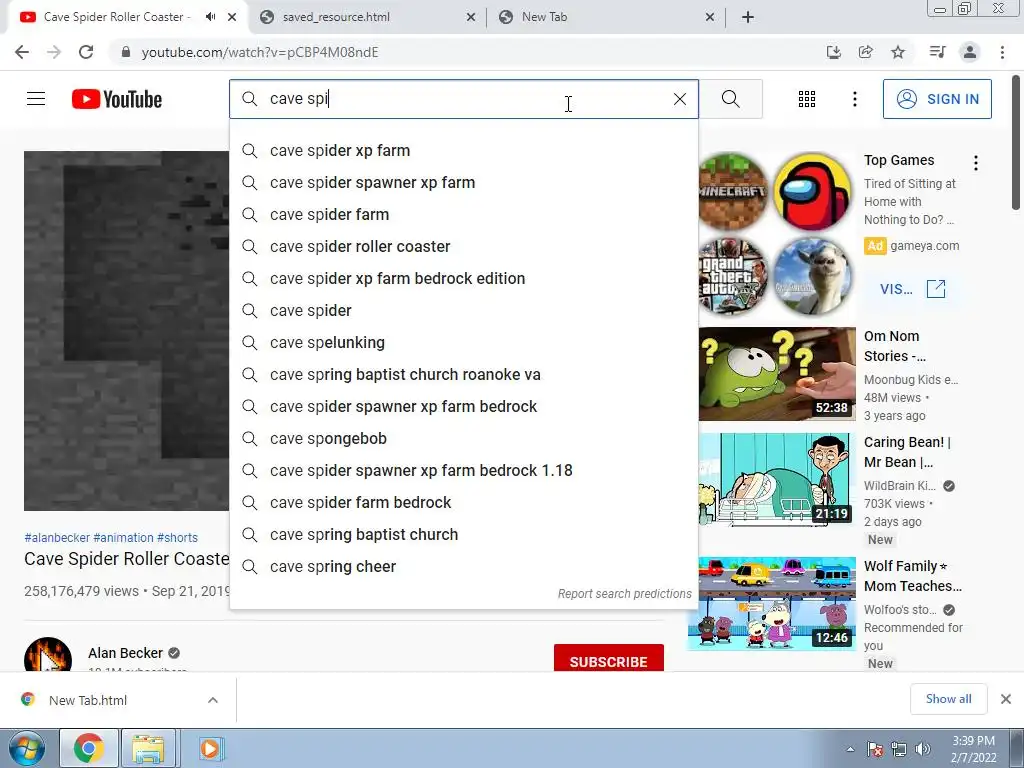Bookmark this page with the star icon
This screenshot has height=768, width=1024.
point(898,52)
